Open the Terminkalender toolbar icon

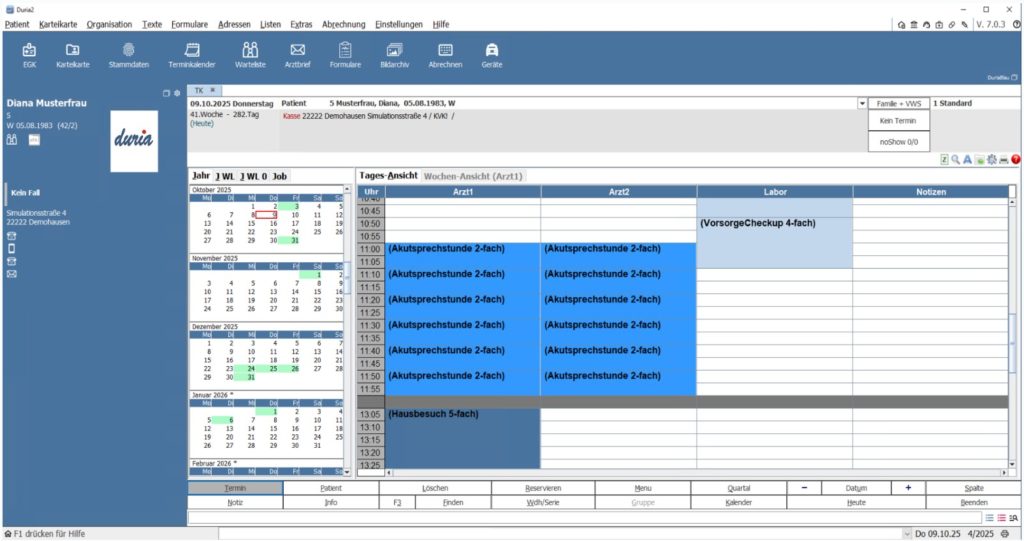(x=191, y=55)
